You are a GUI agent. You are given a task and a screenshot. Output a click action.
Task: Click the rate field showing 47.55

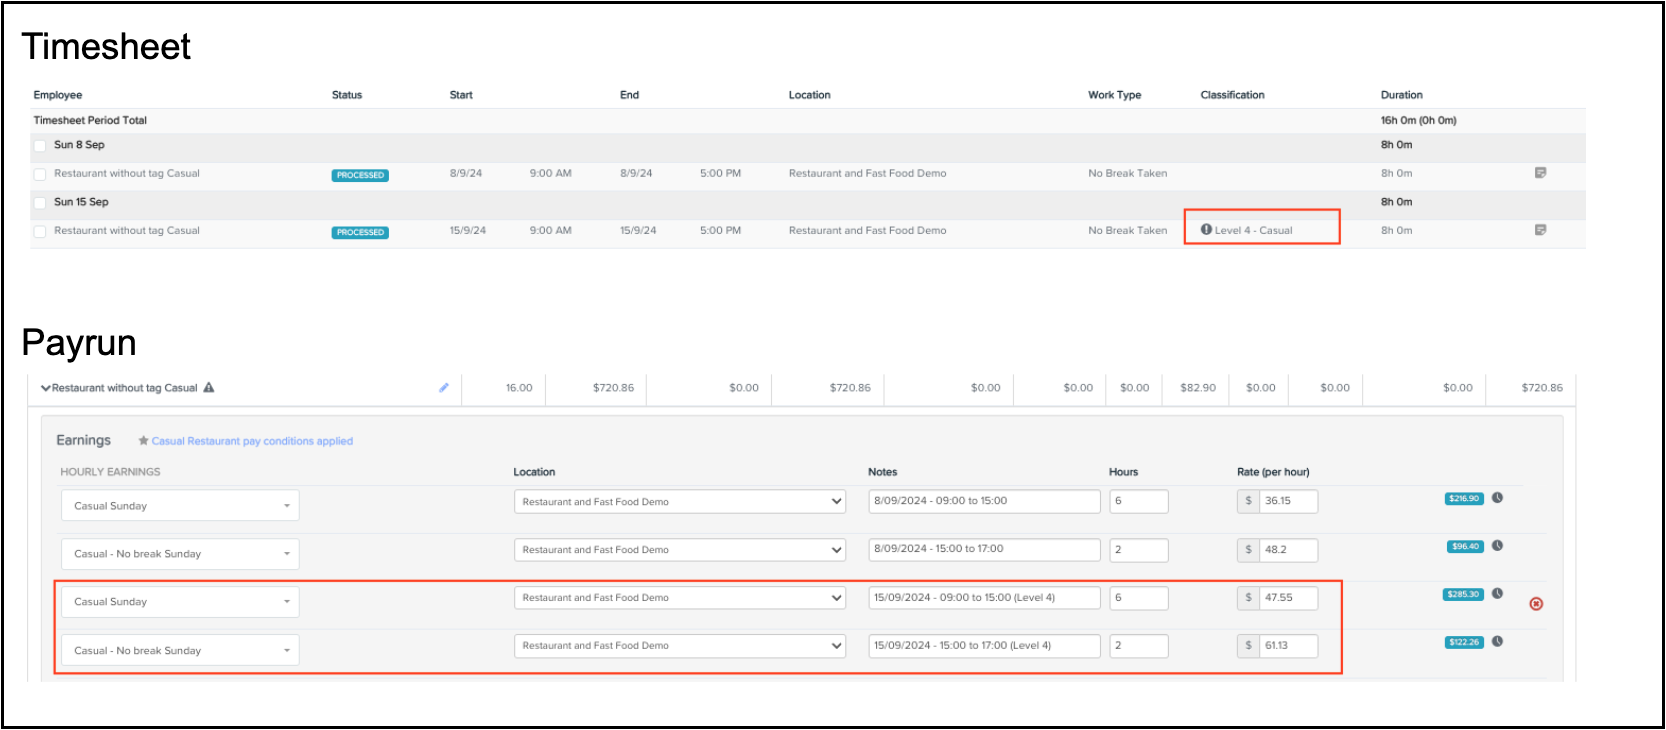click(1287, 598)
